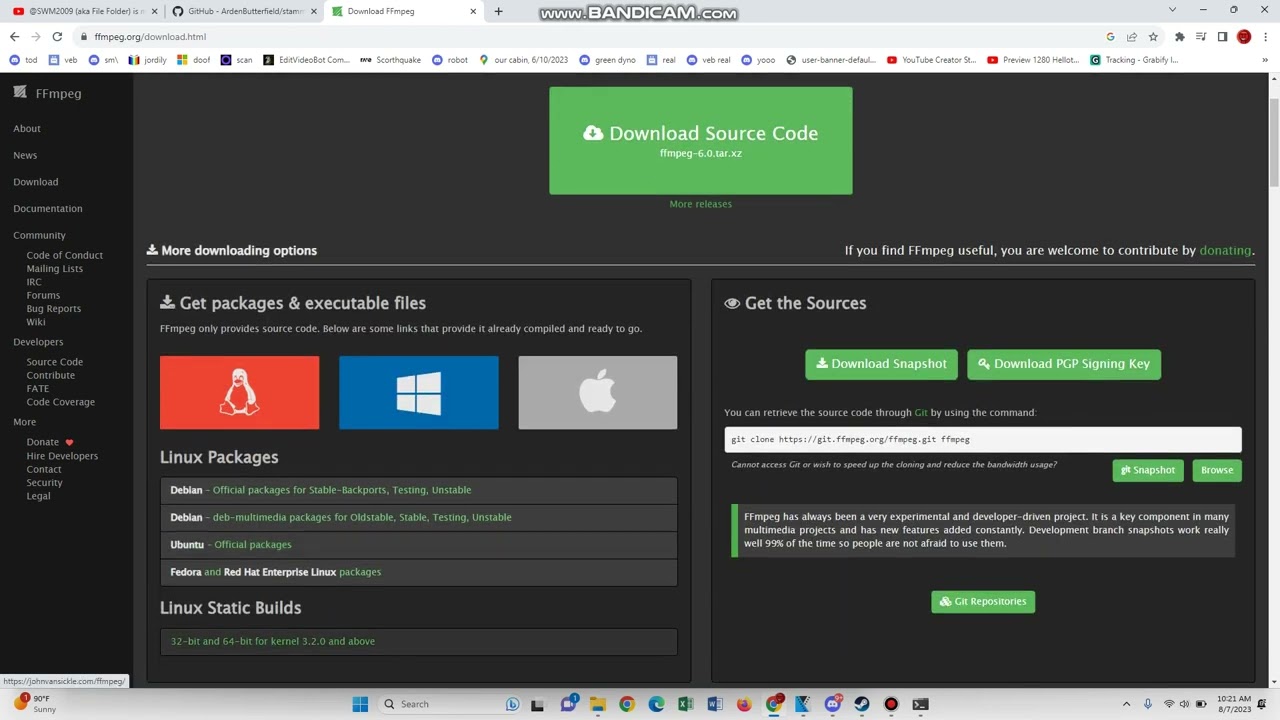
Task: Open News in the sidebar
Action: click(x=25, y=155)
